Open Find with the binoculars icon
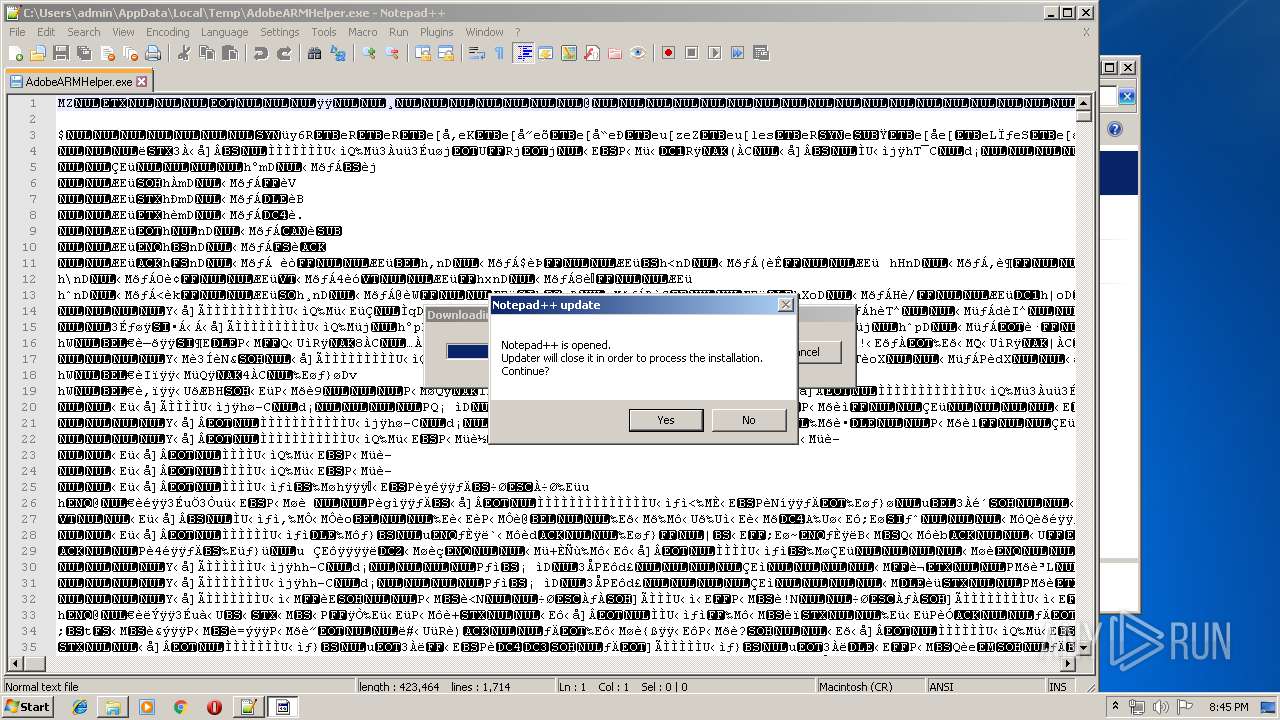This screenshot has width=1280, height=720. point(314,53)
